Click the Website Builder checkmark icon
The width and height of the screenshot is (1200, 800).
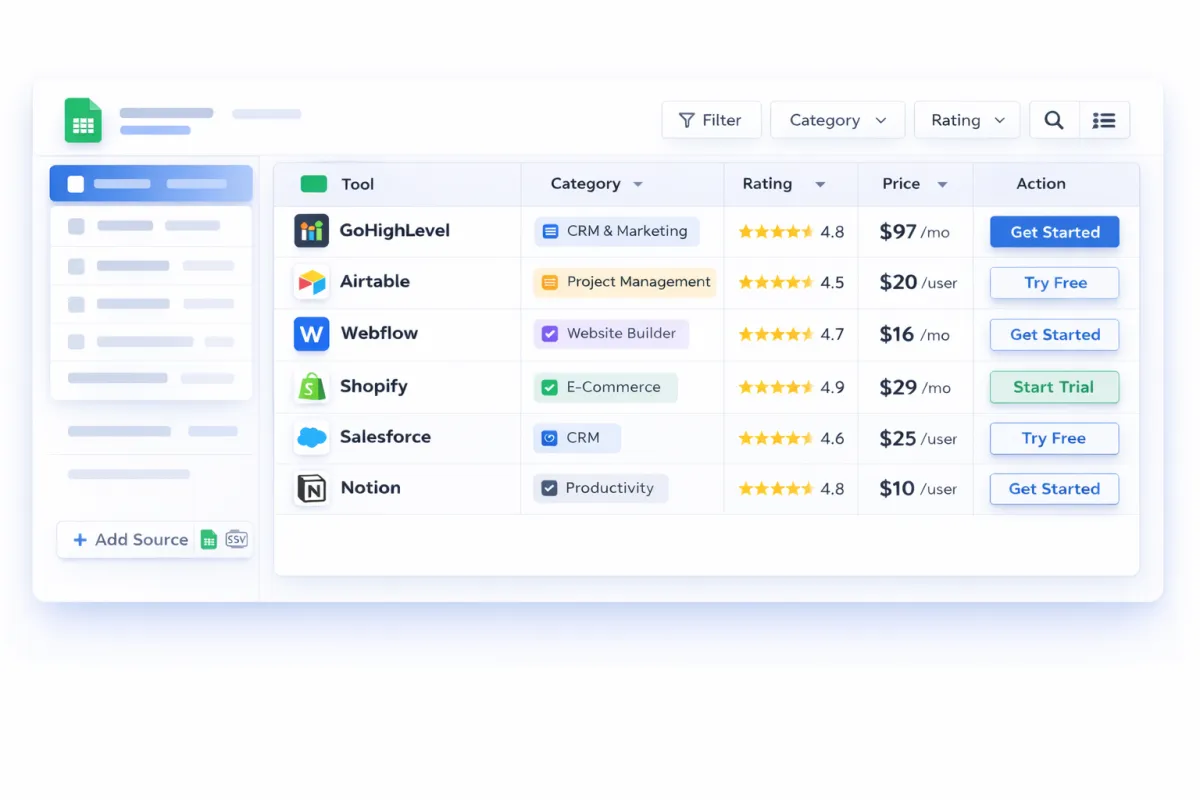pyautogui.click(x=549, y=334)
